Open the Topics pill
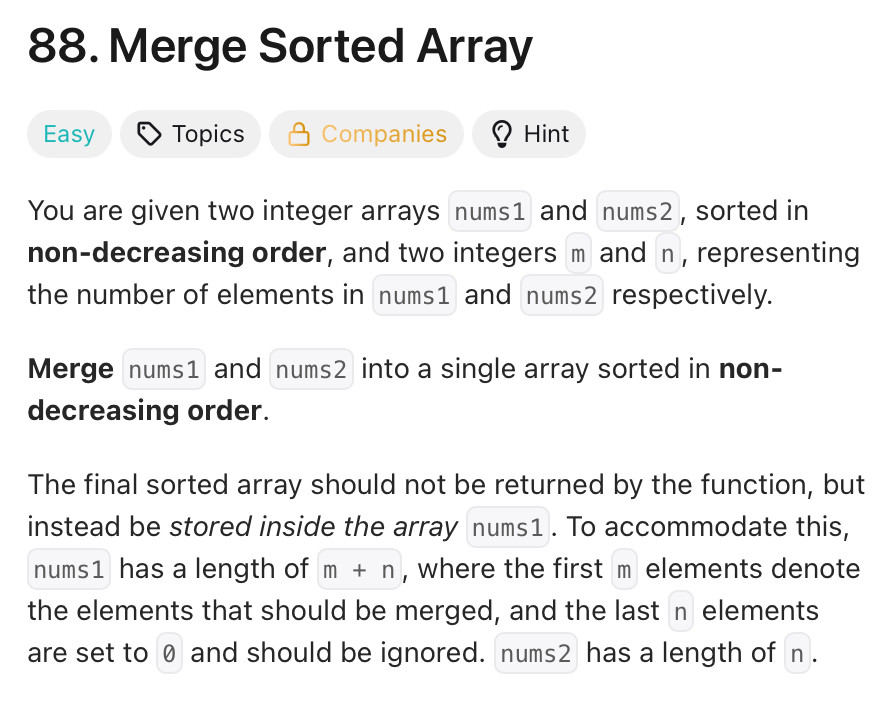This screenshot has height=725, width=890. click(190, 134)
